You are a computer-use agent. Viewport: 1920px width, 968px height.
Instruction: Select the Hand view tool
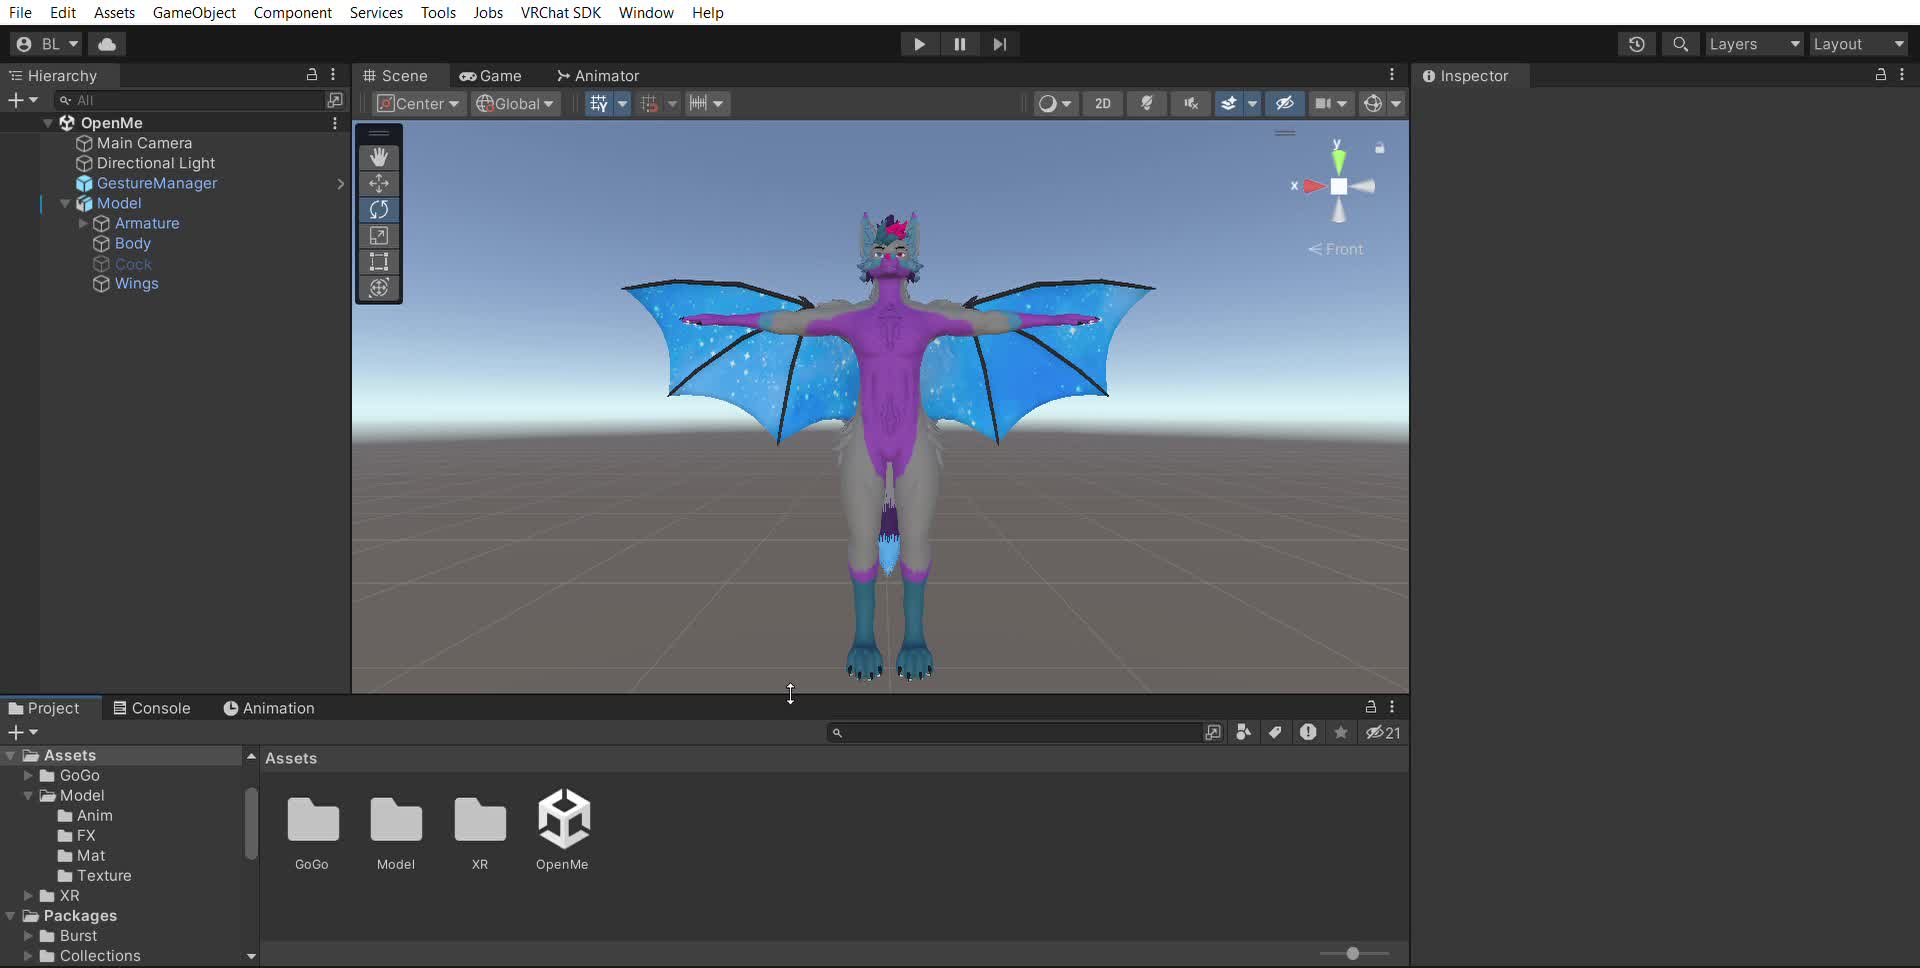click(x=379, y=157)
